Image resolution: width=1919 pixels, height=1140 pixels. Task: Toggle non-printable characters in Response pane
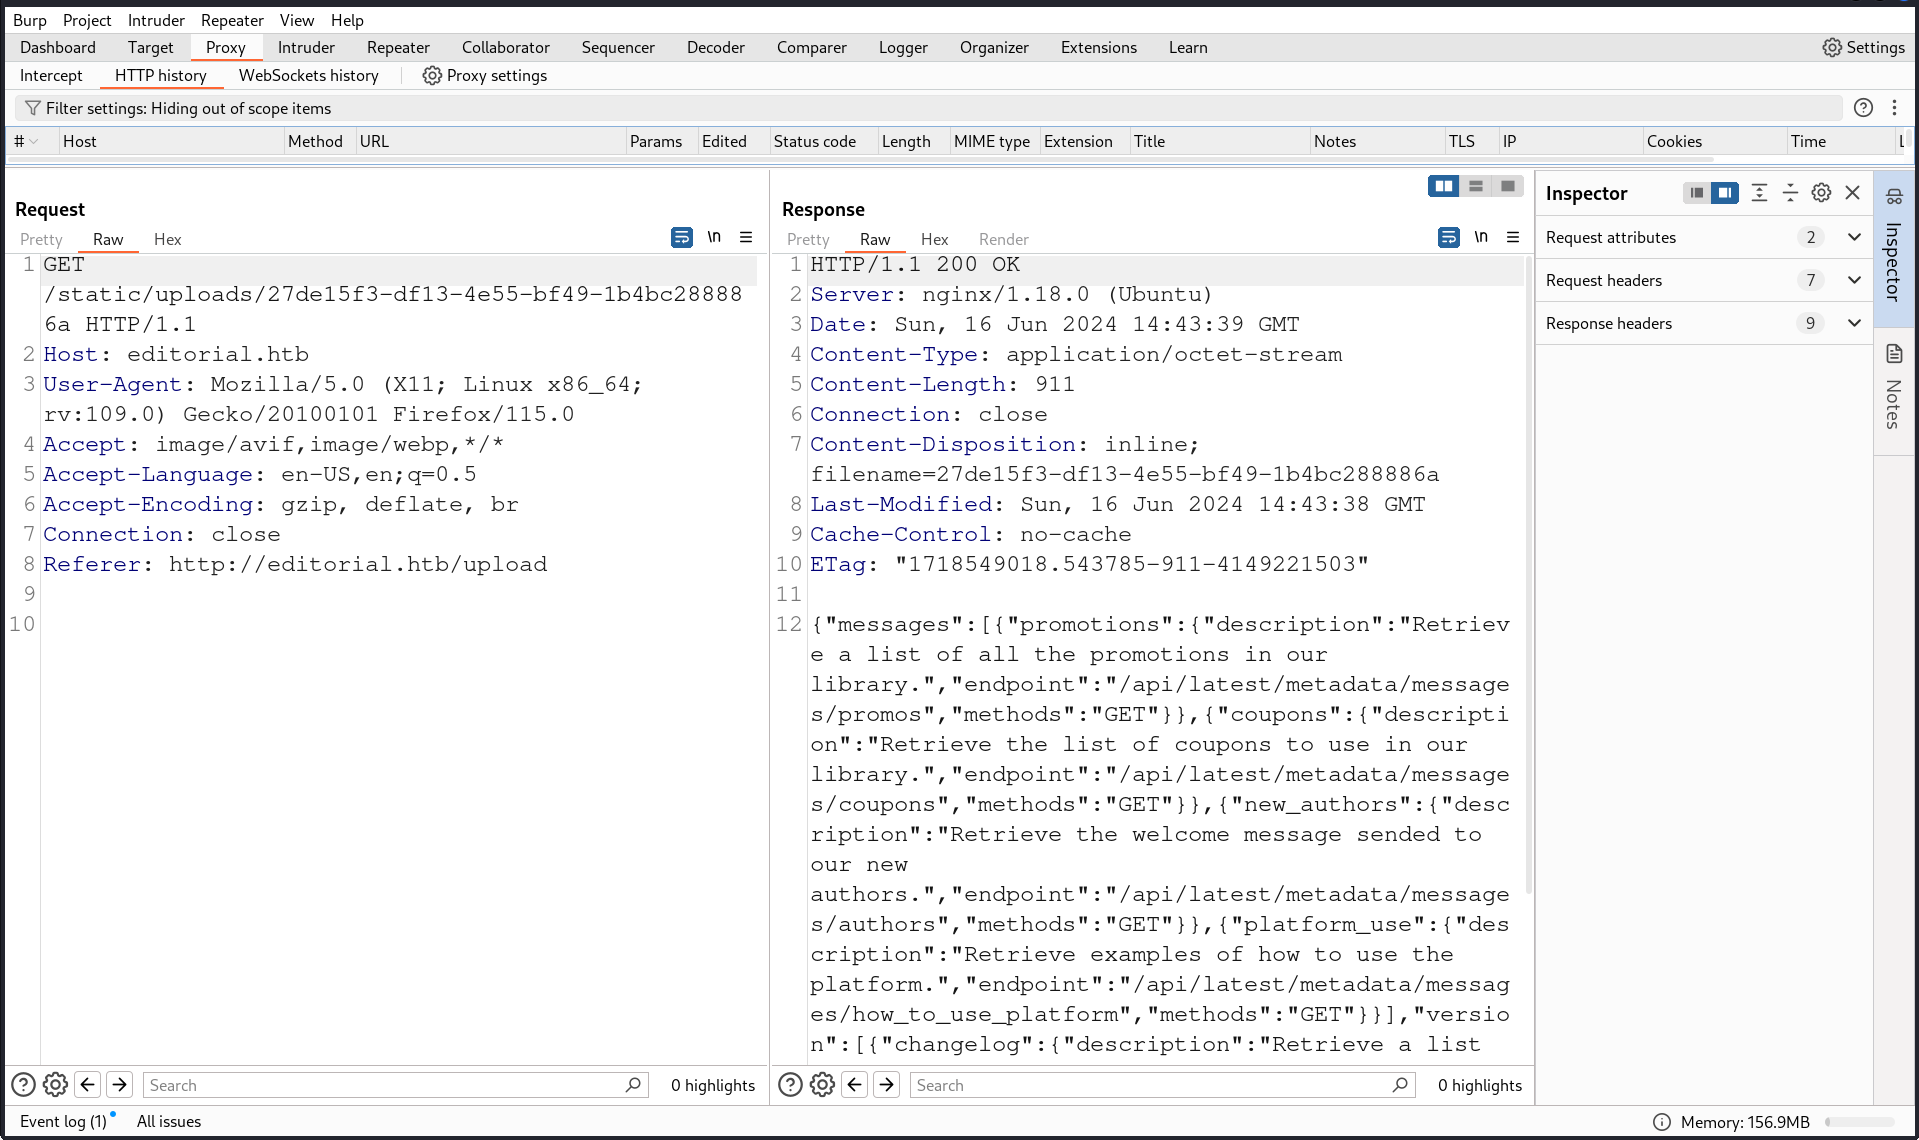click(1481, 237)
